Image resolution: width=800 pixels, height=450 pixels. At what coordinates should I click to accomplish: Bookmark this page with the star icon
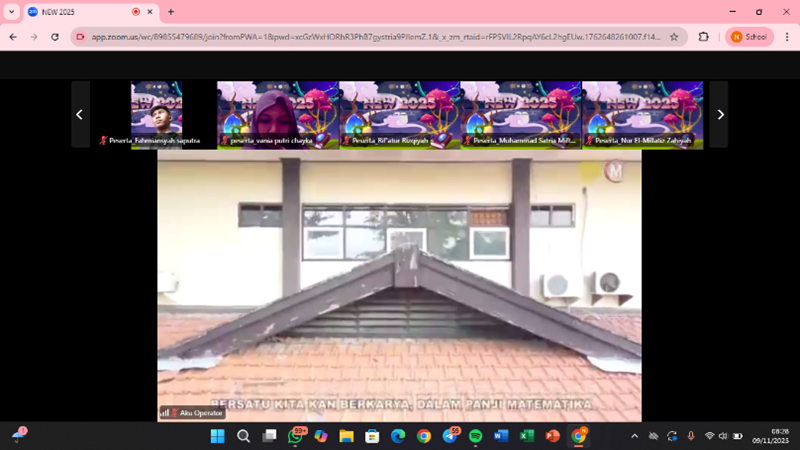pyautogui.click(x=674, y=36)
